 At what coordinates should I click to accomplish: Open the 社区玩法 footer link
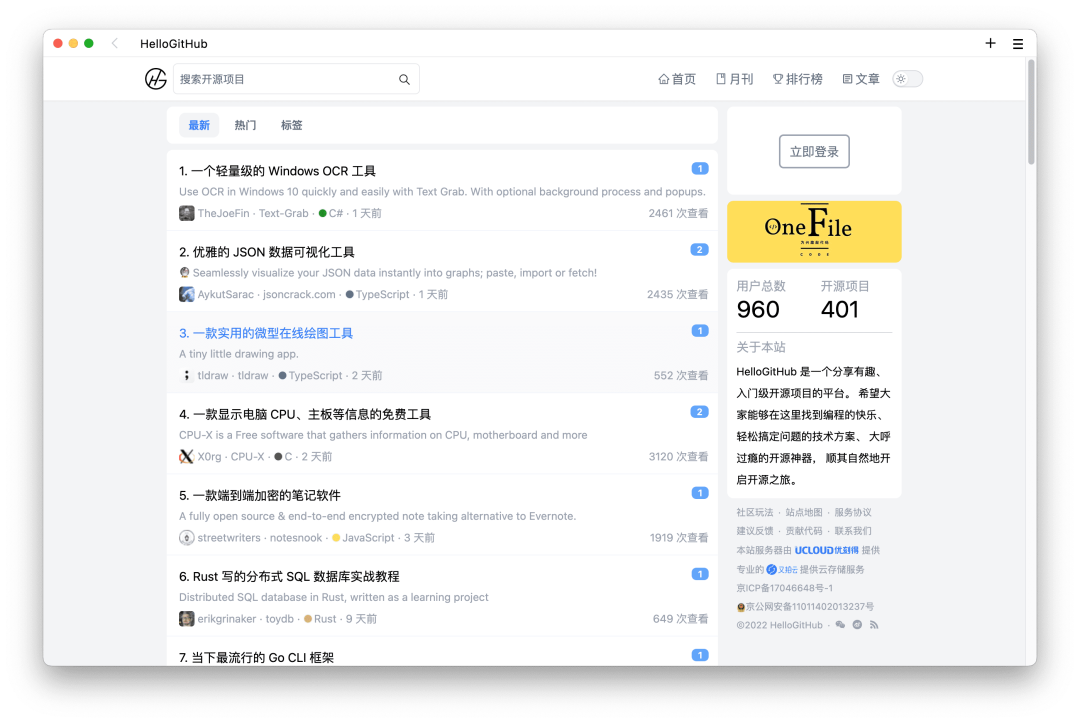click(754, 512)
